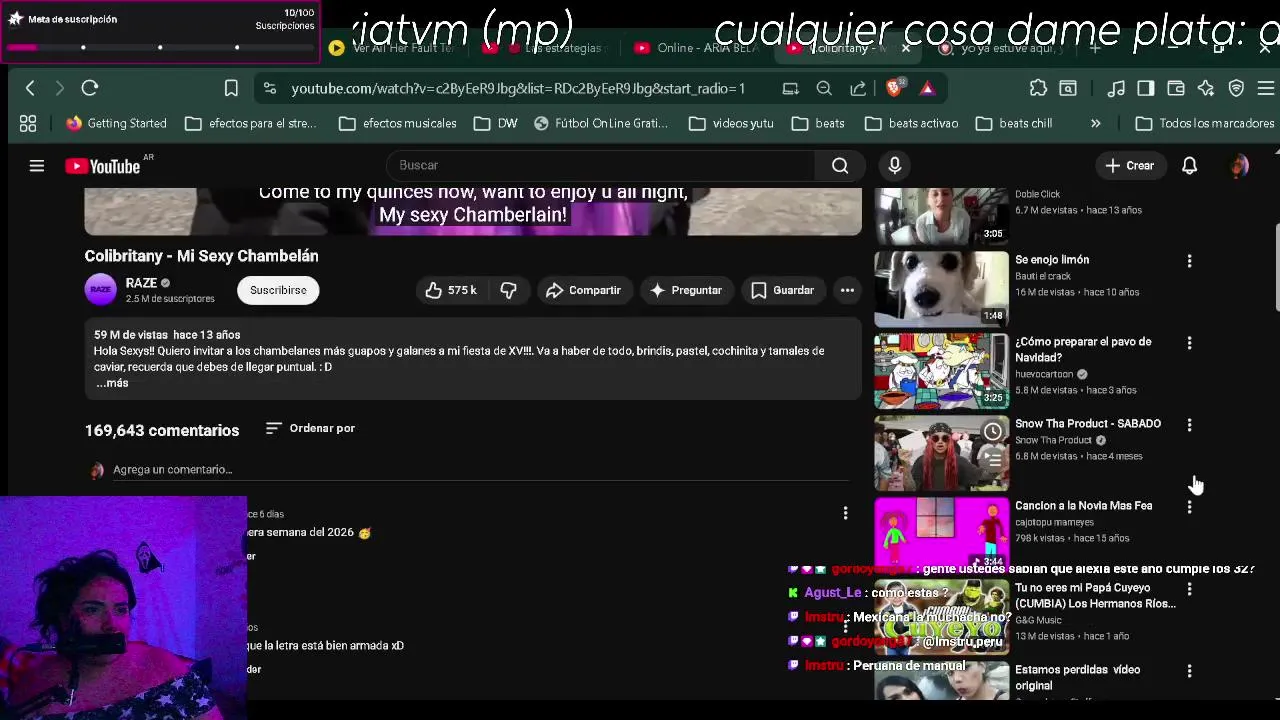This screenshot has height=720, width=1280.
Task: Subscribe to RAZE with Suscribirse button
Action: (x=278, y=290)
